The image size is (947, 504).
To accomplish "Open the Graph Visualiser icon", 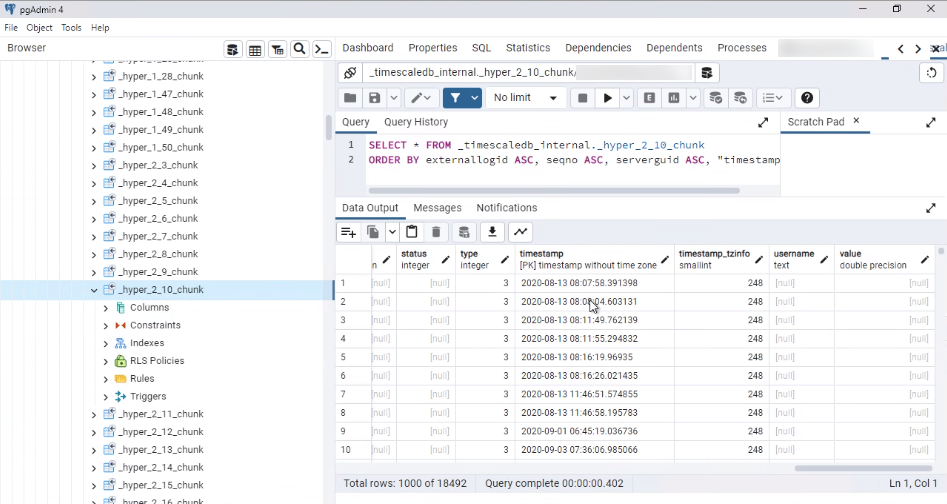I will click(520, 232).
